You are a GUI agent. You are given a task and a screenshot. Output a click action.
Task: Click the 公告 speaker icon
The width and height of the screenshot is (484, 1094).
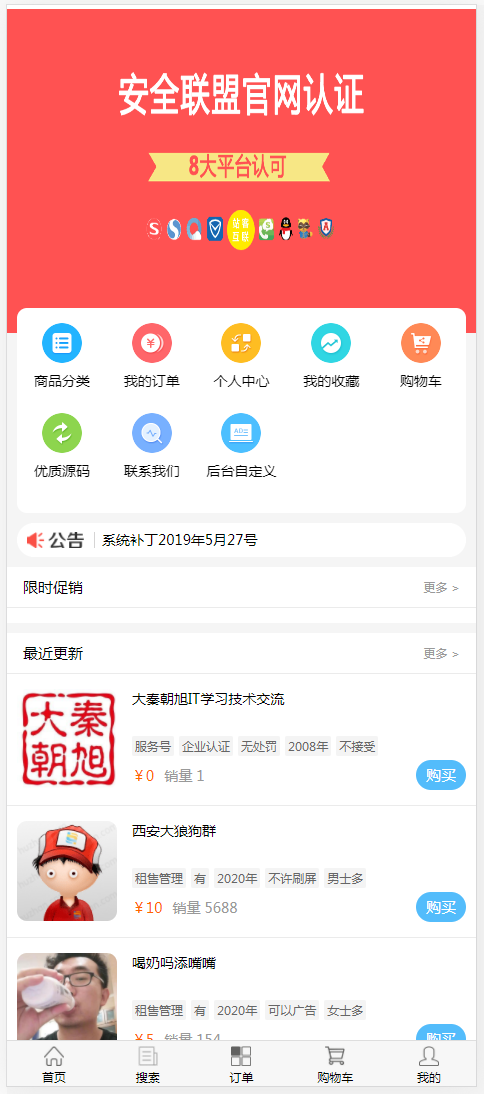click(x=36, y=540)
